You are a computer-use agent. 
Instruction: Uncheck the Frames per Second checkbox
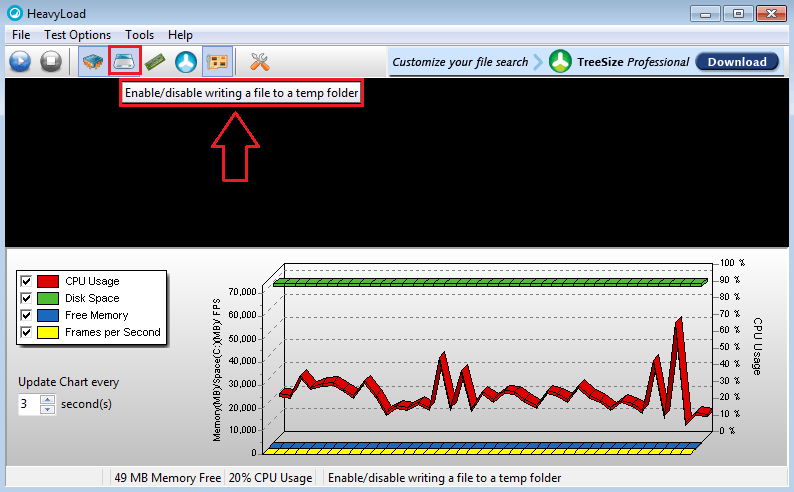[26, 333]
